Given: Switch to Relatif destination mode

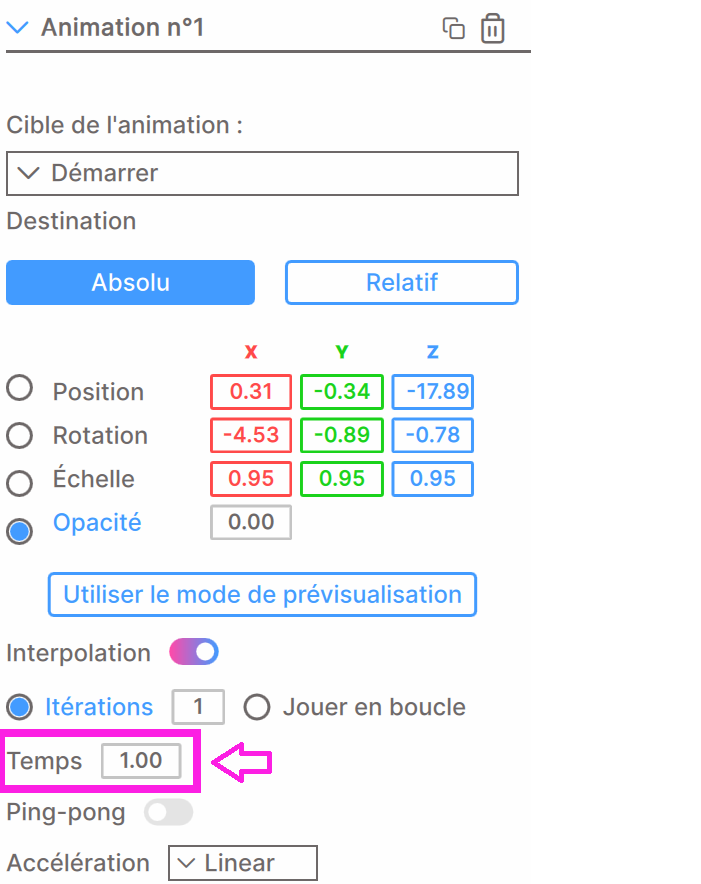Looking at the screenshot, I should pos(402,282).
